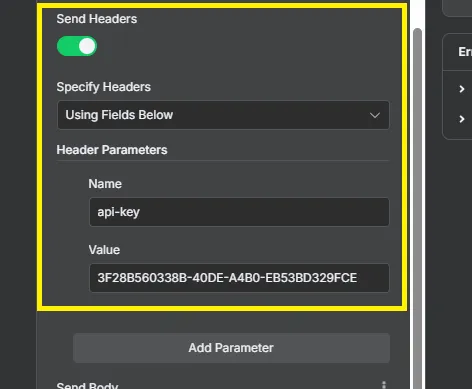The width and height of the screenshot is (472, 389).
Task: Click the partially visible panel at the top right
Action: click(x=457, y=8)
